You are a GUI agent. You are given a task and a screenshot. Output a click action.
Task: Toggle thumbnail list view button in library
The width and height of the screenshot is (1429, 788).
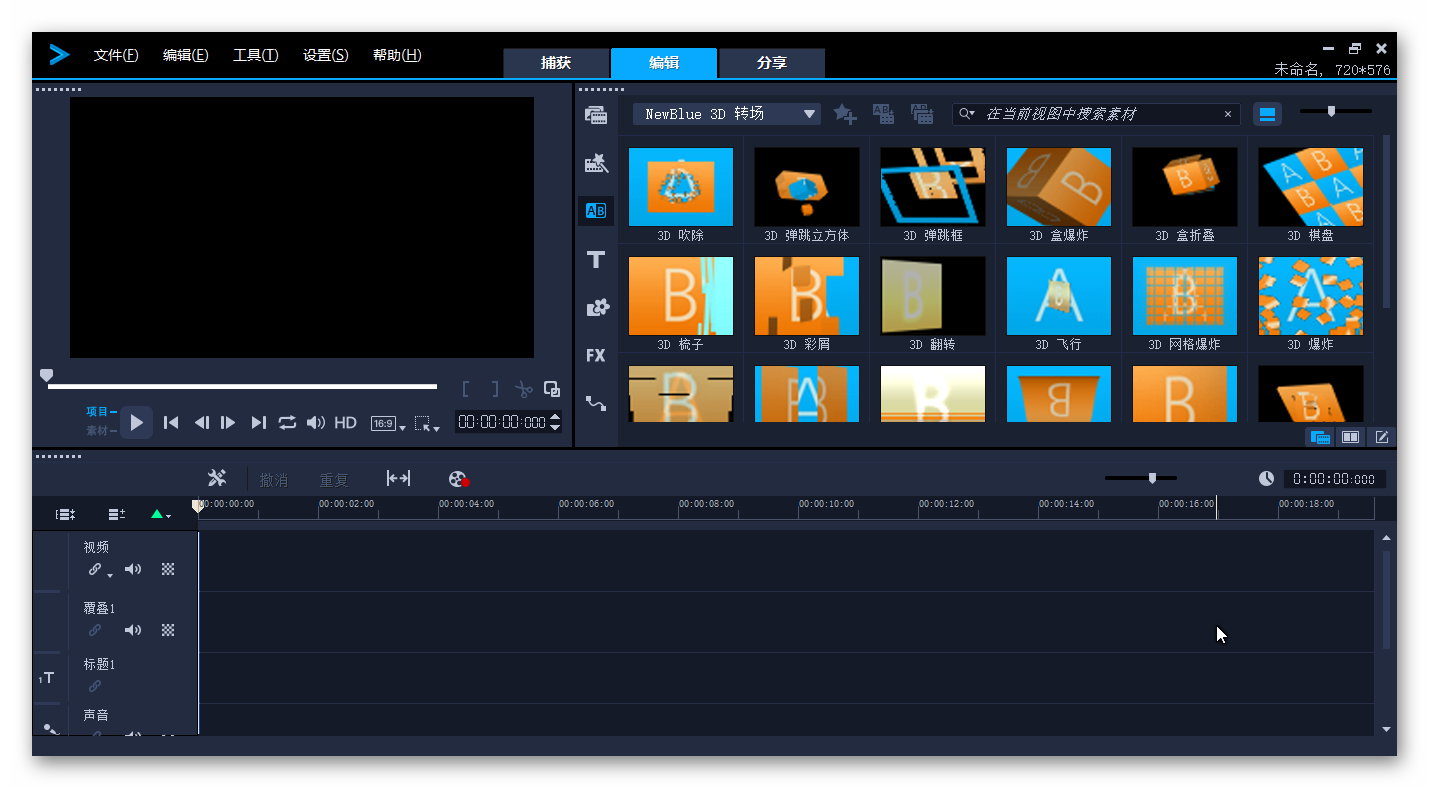point(1267,114)
